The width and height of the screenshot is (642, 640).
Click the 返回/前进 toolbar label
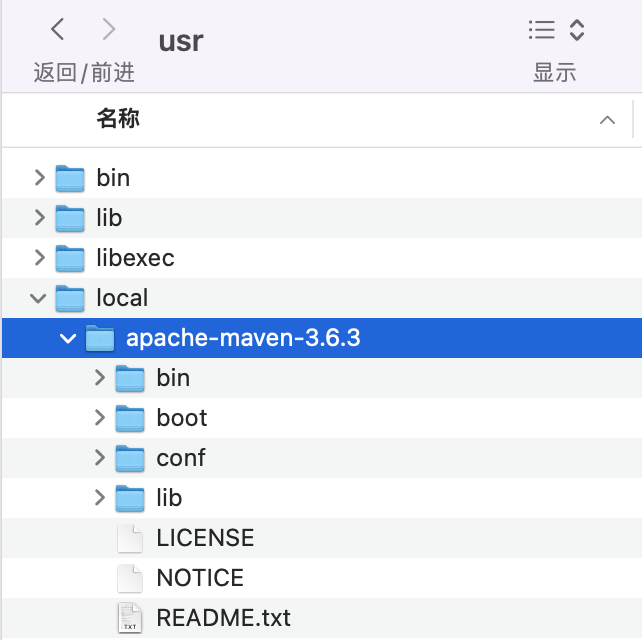84,72
